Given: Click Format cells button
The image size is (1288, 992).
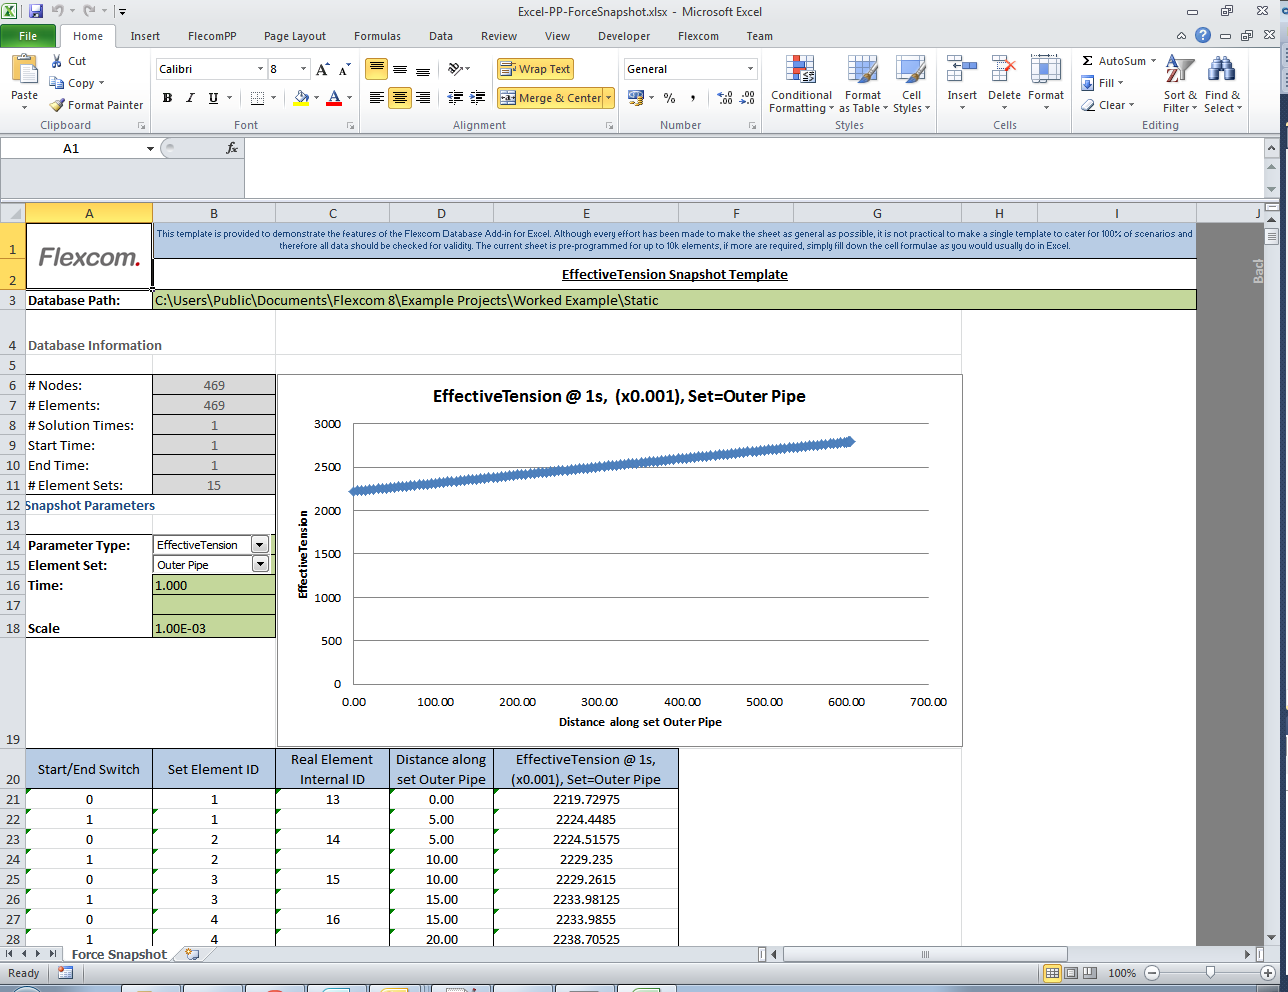Looking at the screenshot, I should pos(1046,84).
